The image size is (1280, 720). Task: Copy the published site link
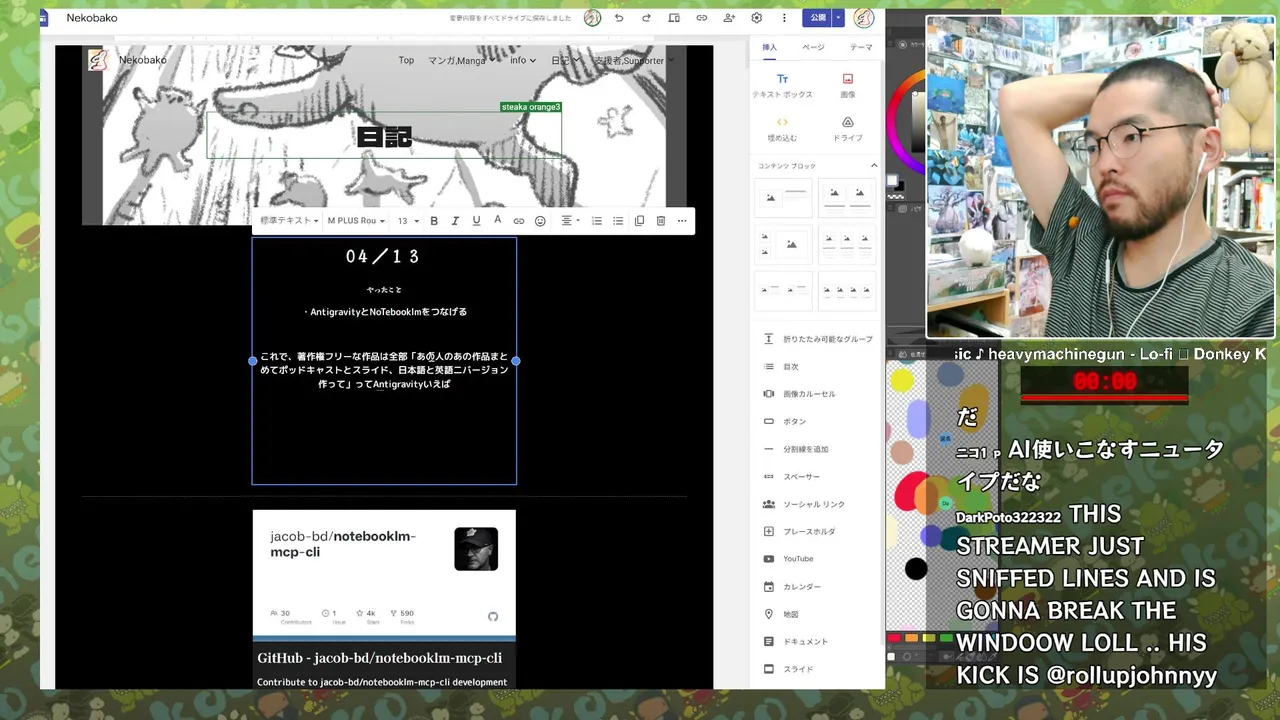click(702, 18)
